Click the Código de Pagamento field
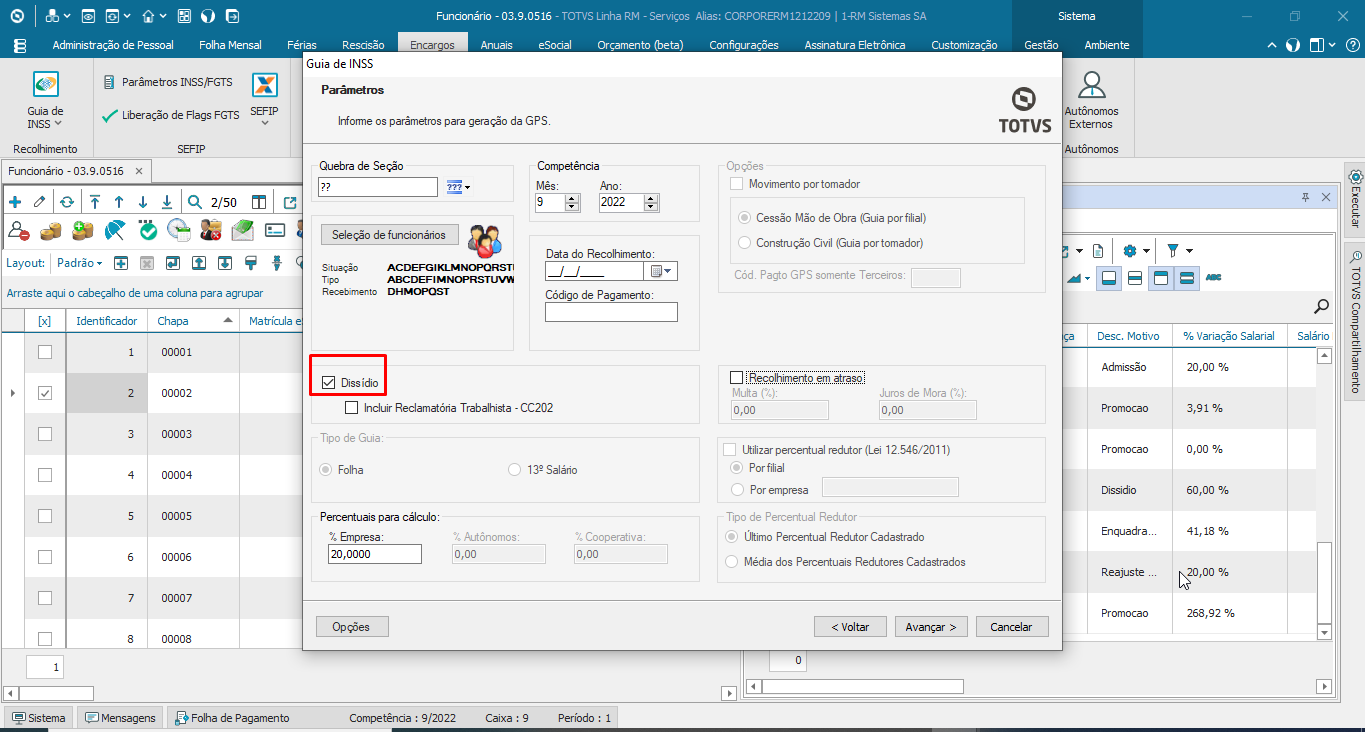This screenshot has width=1365, height=732. tap(611, 312)
